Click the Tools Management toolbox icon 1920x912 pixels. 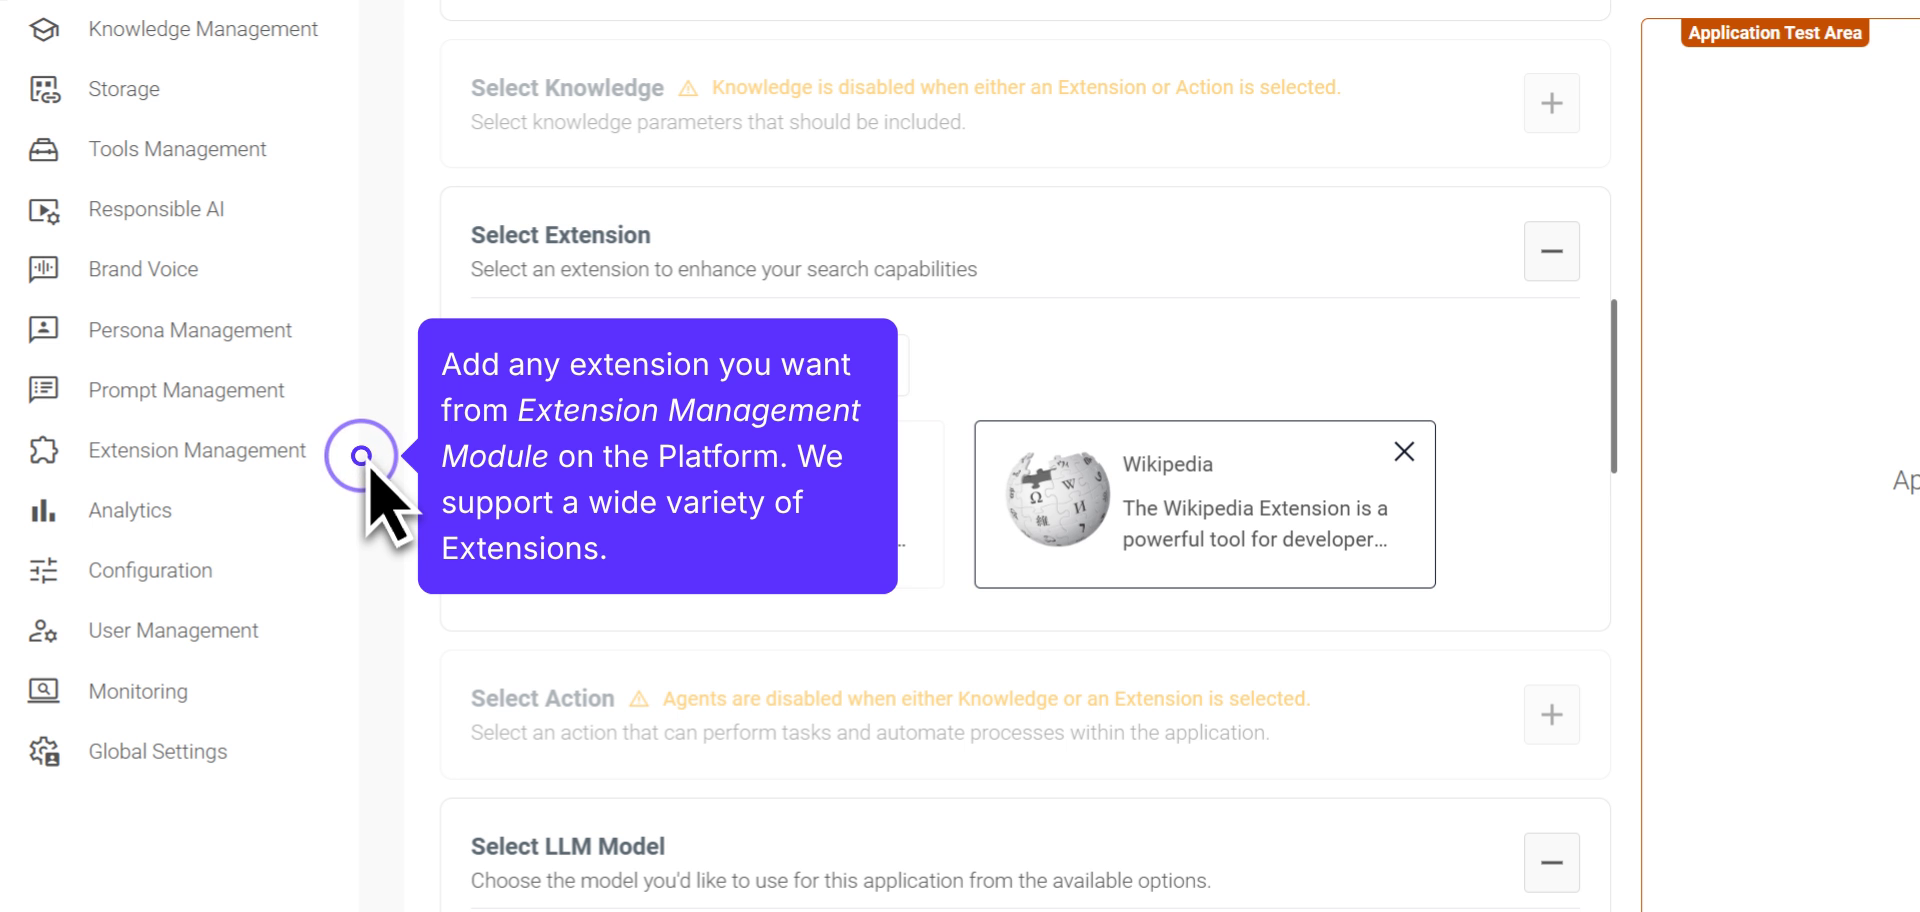coord(44,150)
